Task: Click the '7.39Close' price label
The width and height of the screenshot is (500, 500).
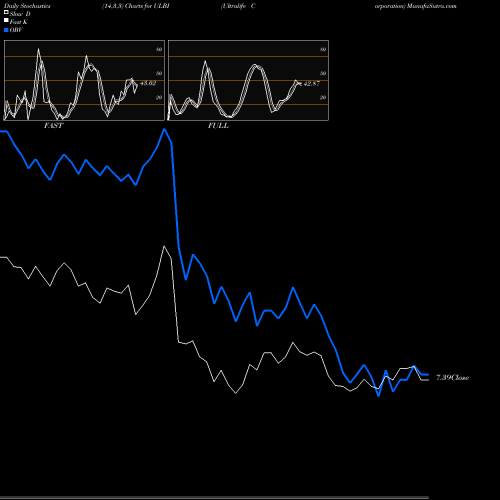Action: [453, 378]
